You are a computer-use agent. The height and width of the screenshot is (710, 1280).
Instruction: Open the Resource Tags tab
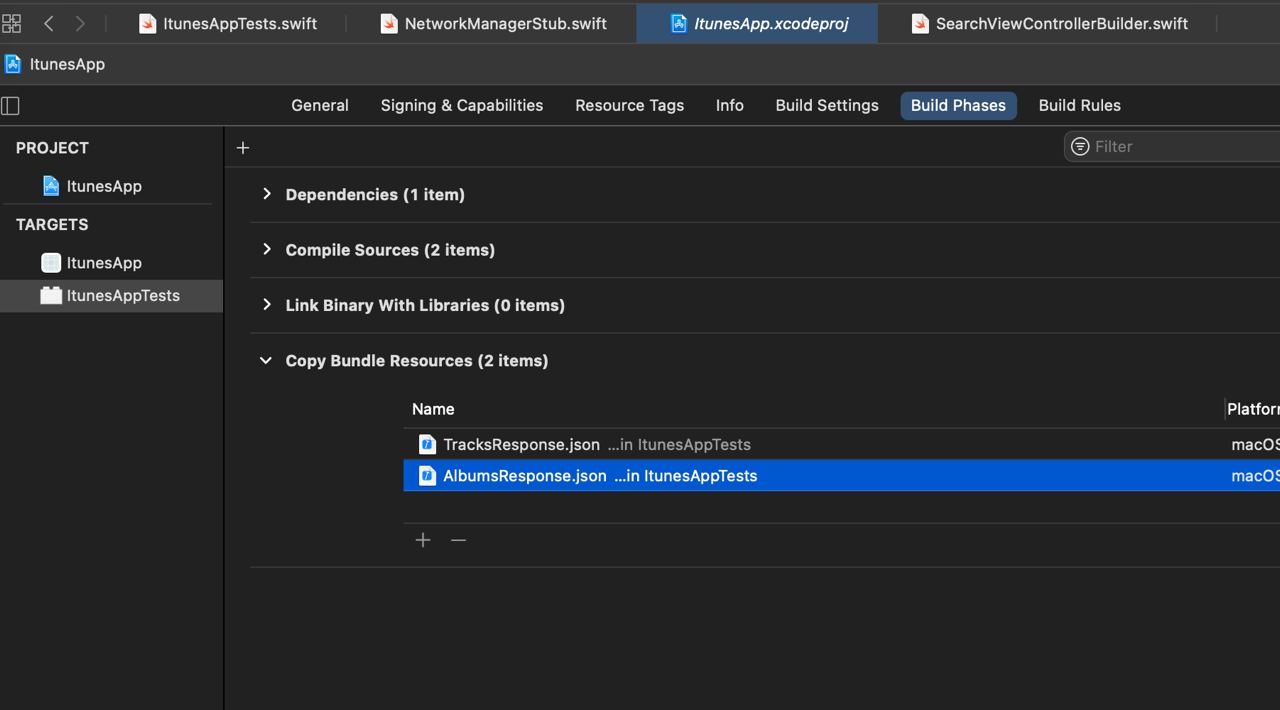(x=630, y=105)
